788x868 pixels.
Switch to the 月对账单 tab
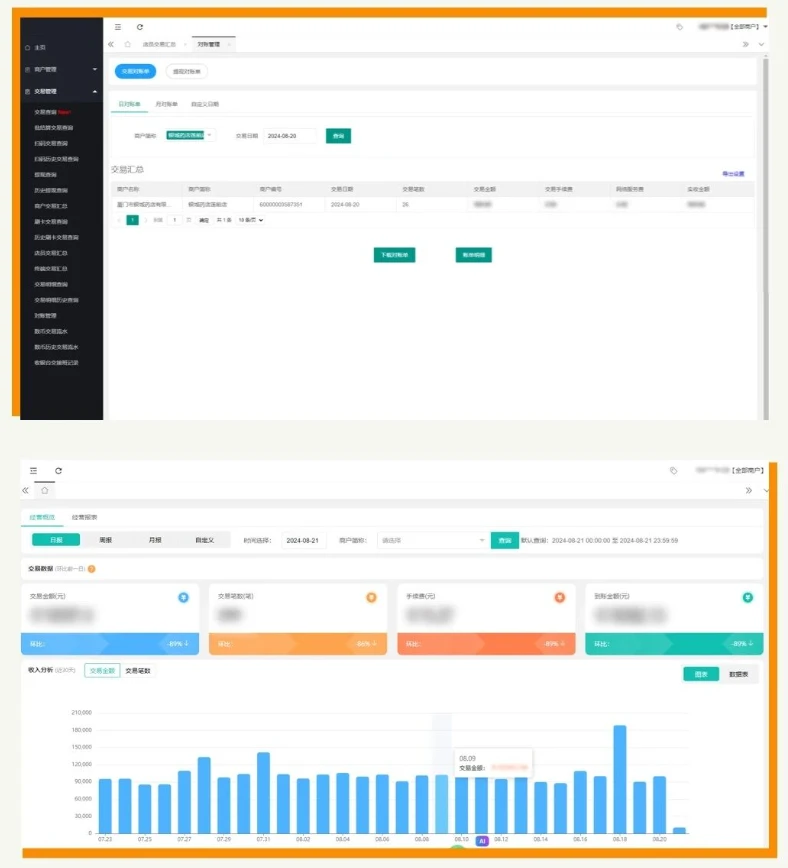166,104
